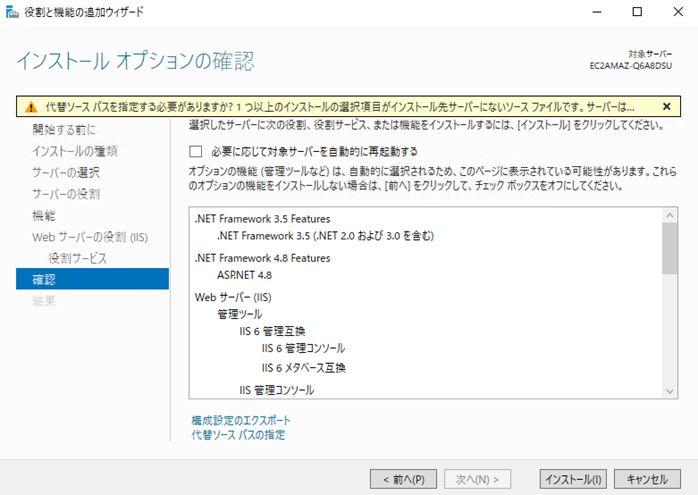Click the wizard app icon in title bar
The height and width of the screenshot is (495, 698).
point(12,12)
